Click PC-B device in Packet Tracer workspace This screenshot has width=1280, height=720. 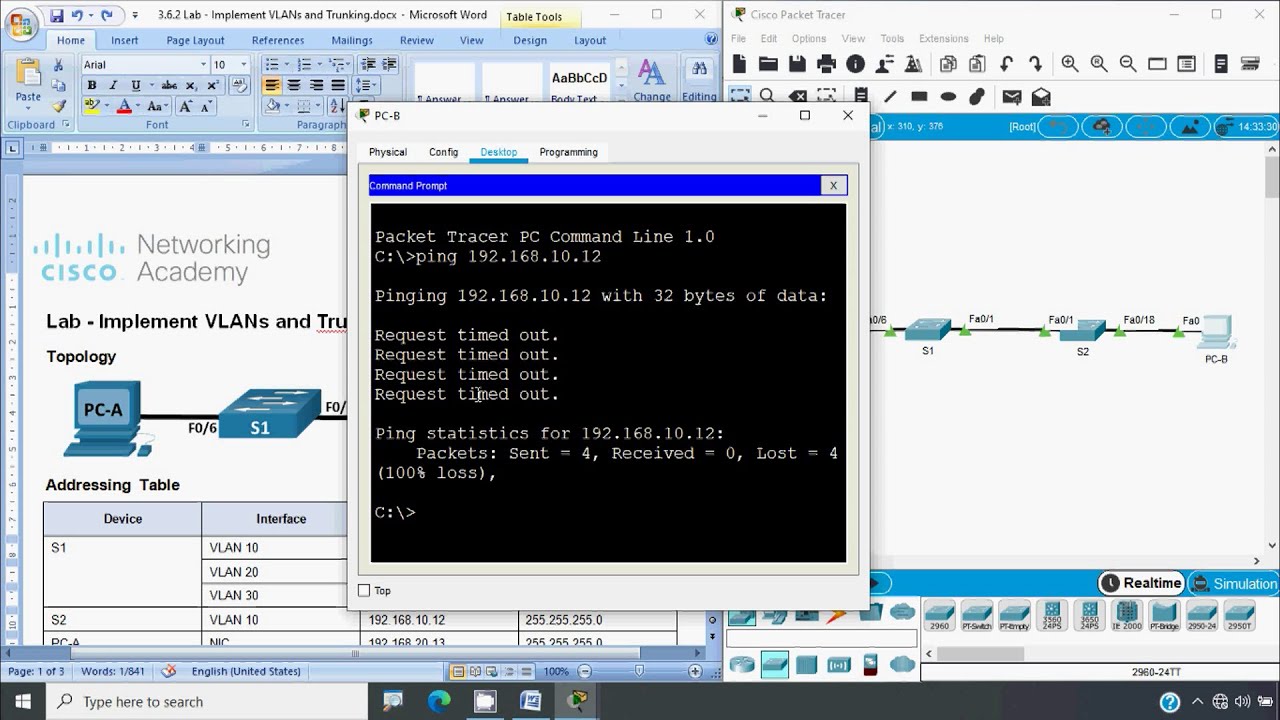pyautogui.click(x=1217, y=333)
